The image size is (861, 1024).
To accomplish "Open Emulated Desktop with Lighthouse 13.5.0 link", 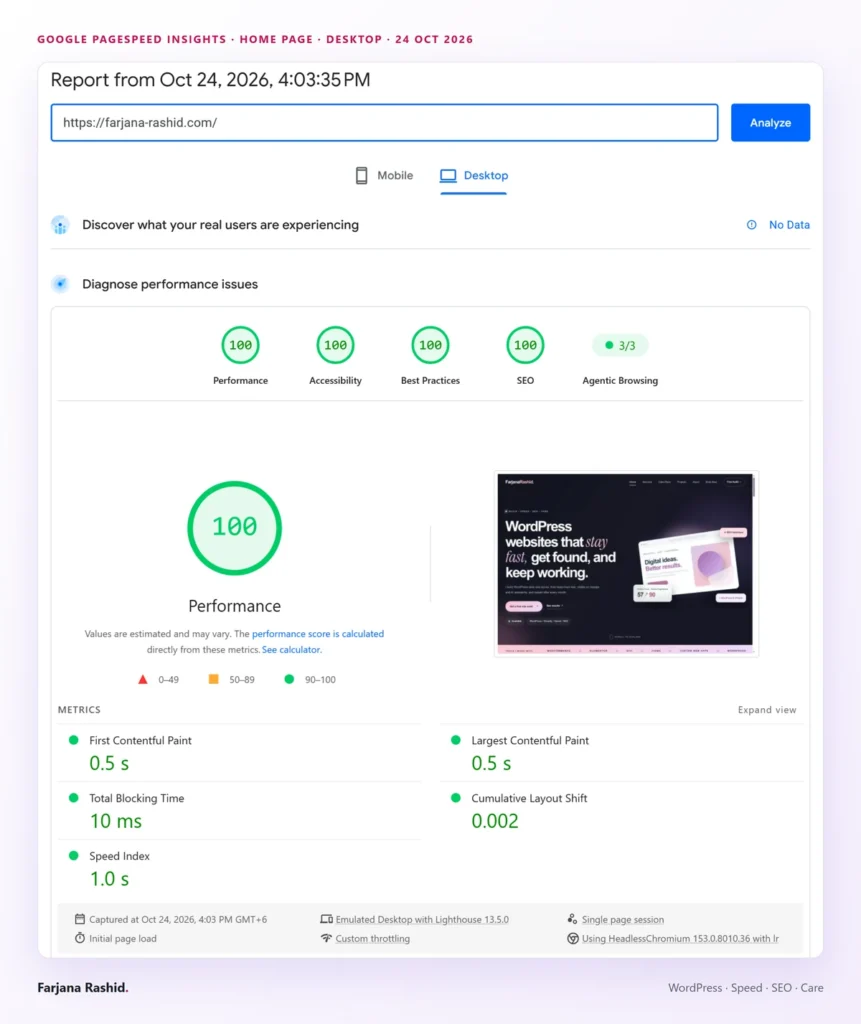I will click(422, 920).
